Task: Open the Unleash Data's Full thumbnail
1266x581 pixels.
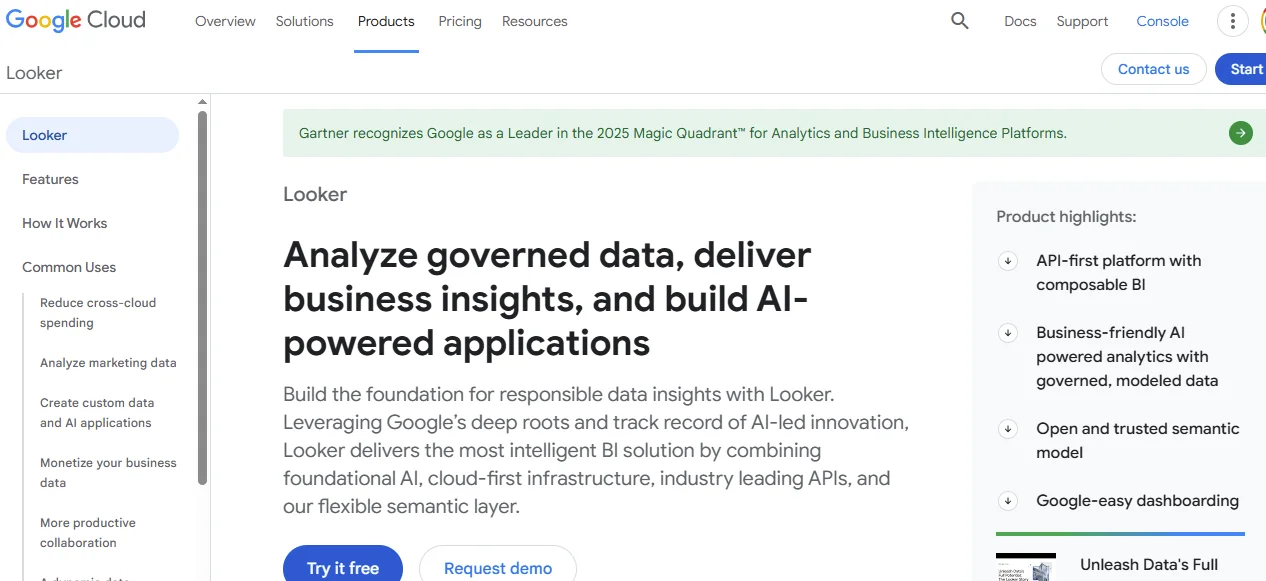Action: 1026,567
